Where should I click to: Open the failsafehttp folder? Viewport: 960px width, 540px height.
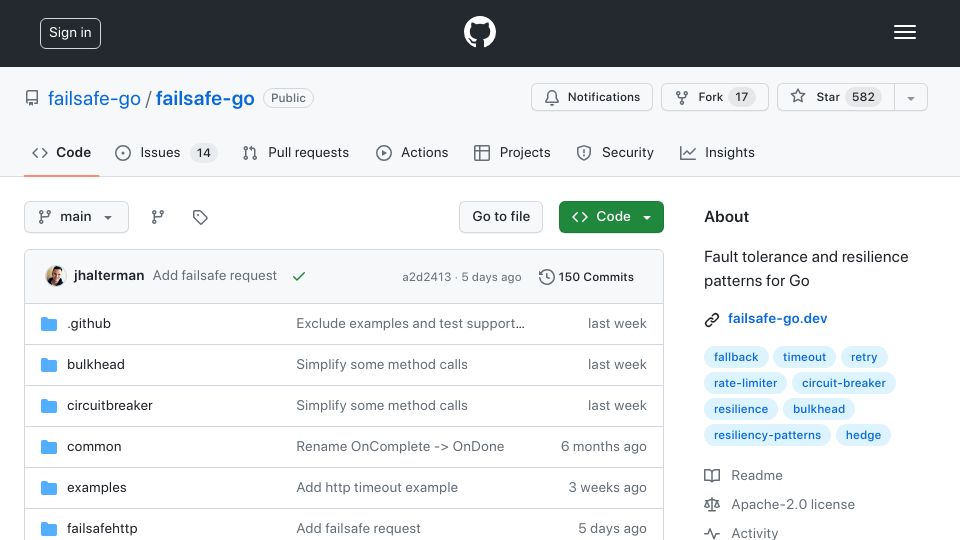102,528
